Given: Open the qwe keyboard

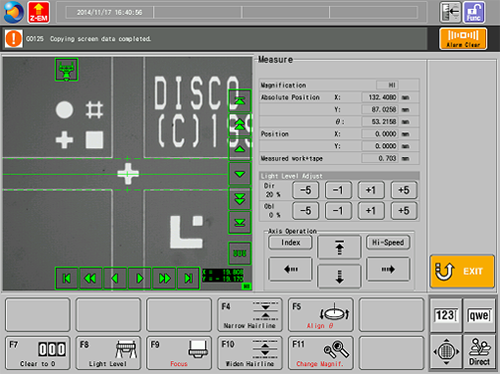Looking at the screenshot, I should (479, 315).
